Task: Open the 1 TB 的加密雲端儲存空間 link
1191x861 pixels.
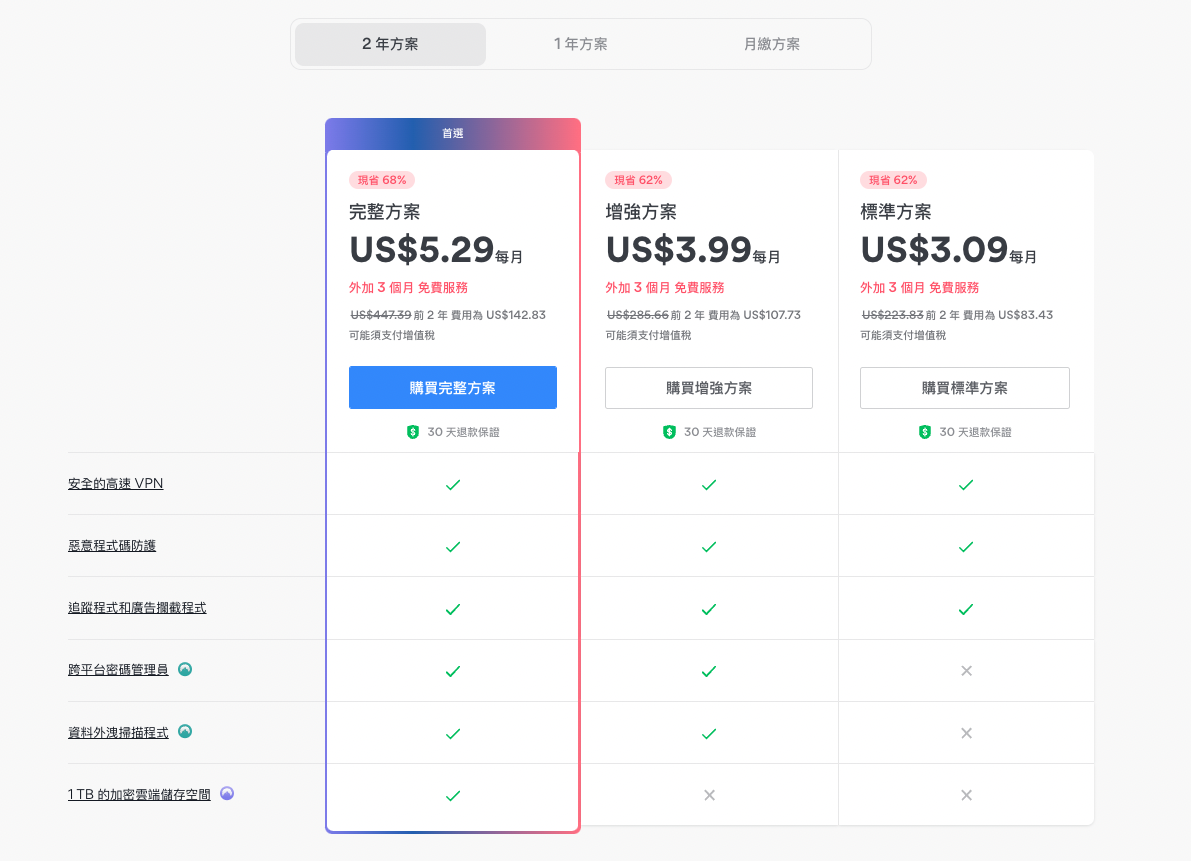Action: pos(139,795)
